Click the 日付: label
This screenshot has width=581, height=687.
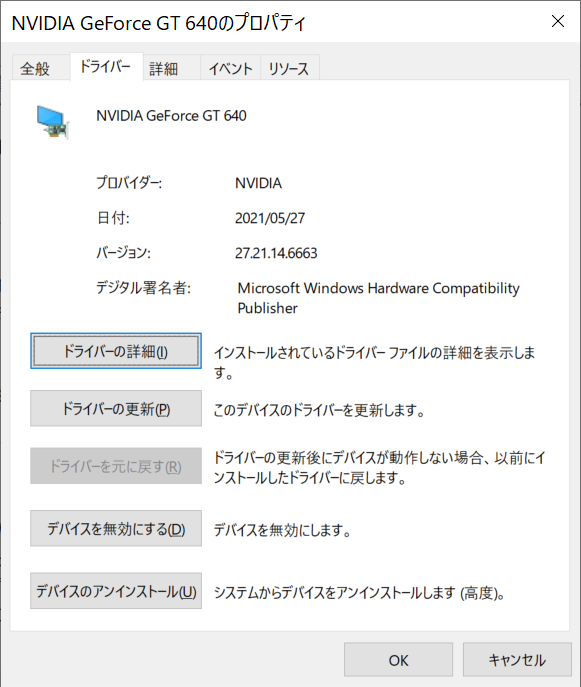(113, 218)
